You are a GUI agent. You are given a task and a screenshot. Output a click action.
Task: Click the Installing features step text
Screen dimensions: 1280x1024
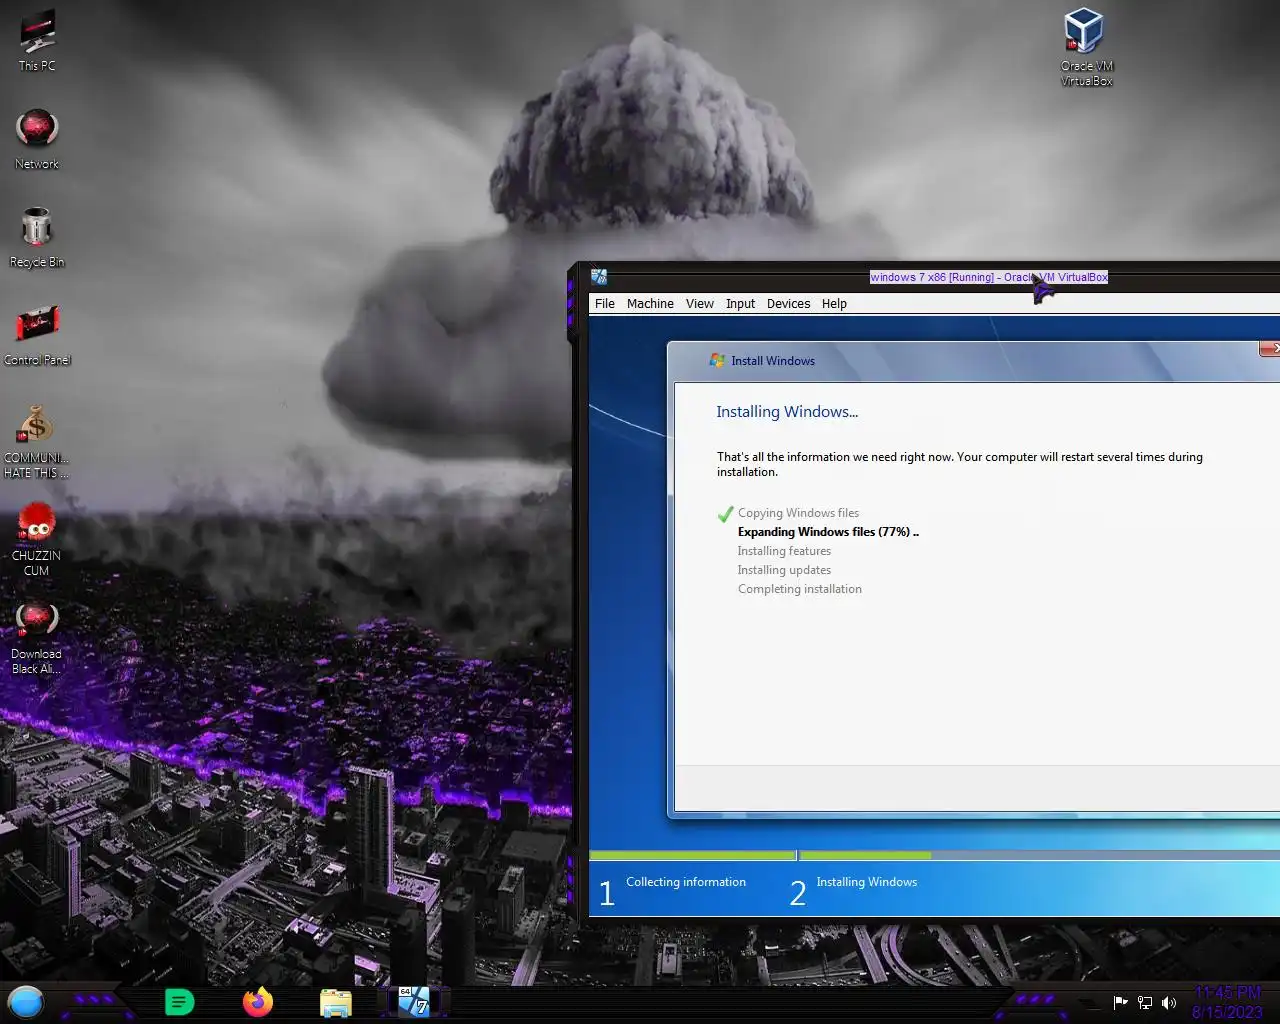tap(784, 551)
